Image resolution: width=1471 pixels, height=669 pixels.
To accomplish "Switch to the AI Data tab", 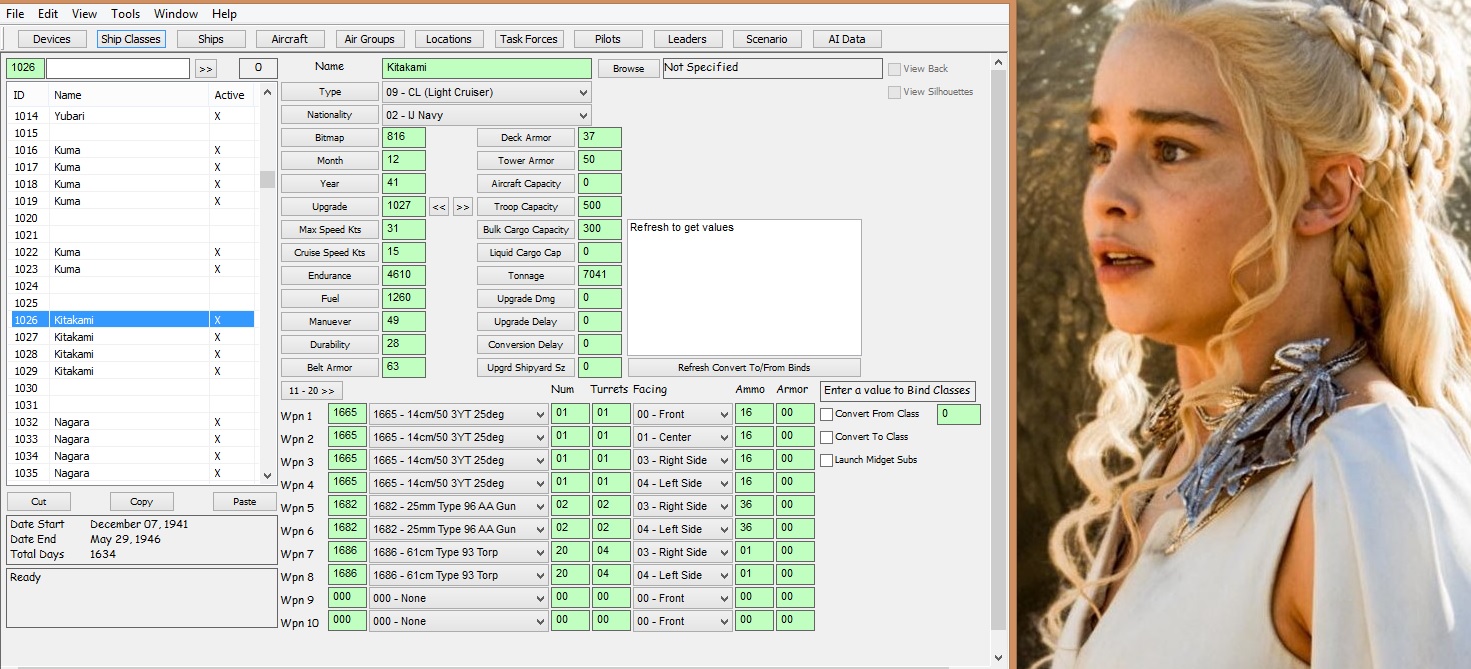I will tap(847, 39).
